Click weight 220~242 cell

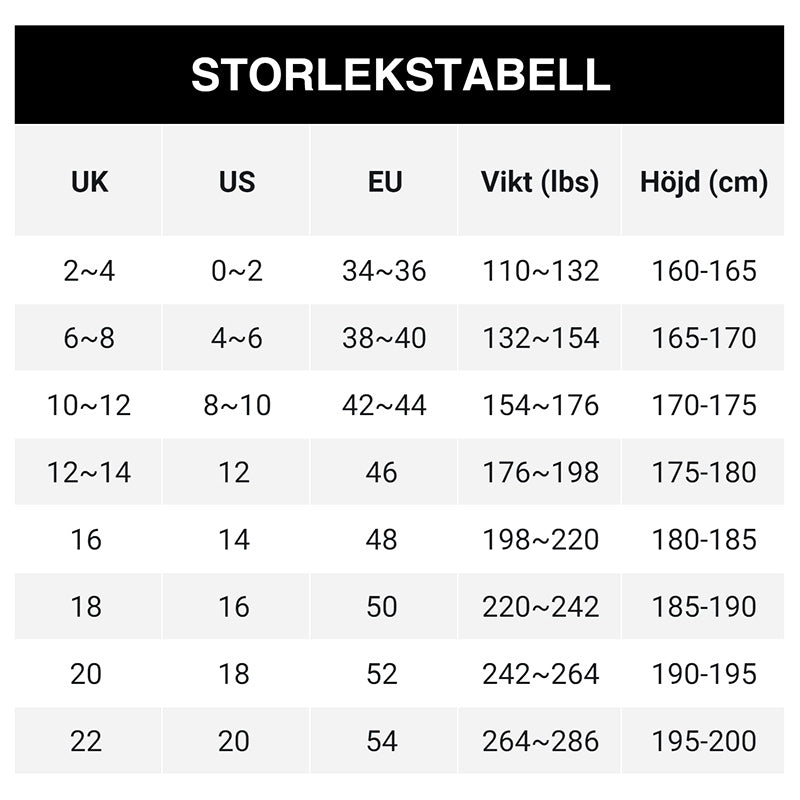[540, 607]
